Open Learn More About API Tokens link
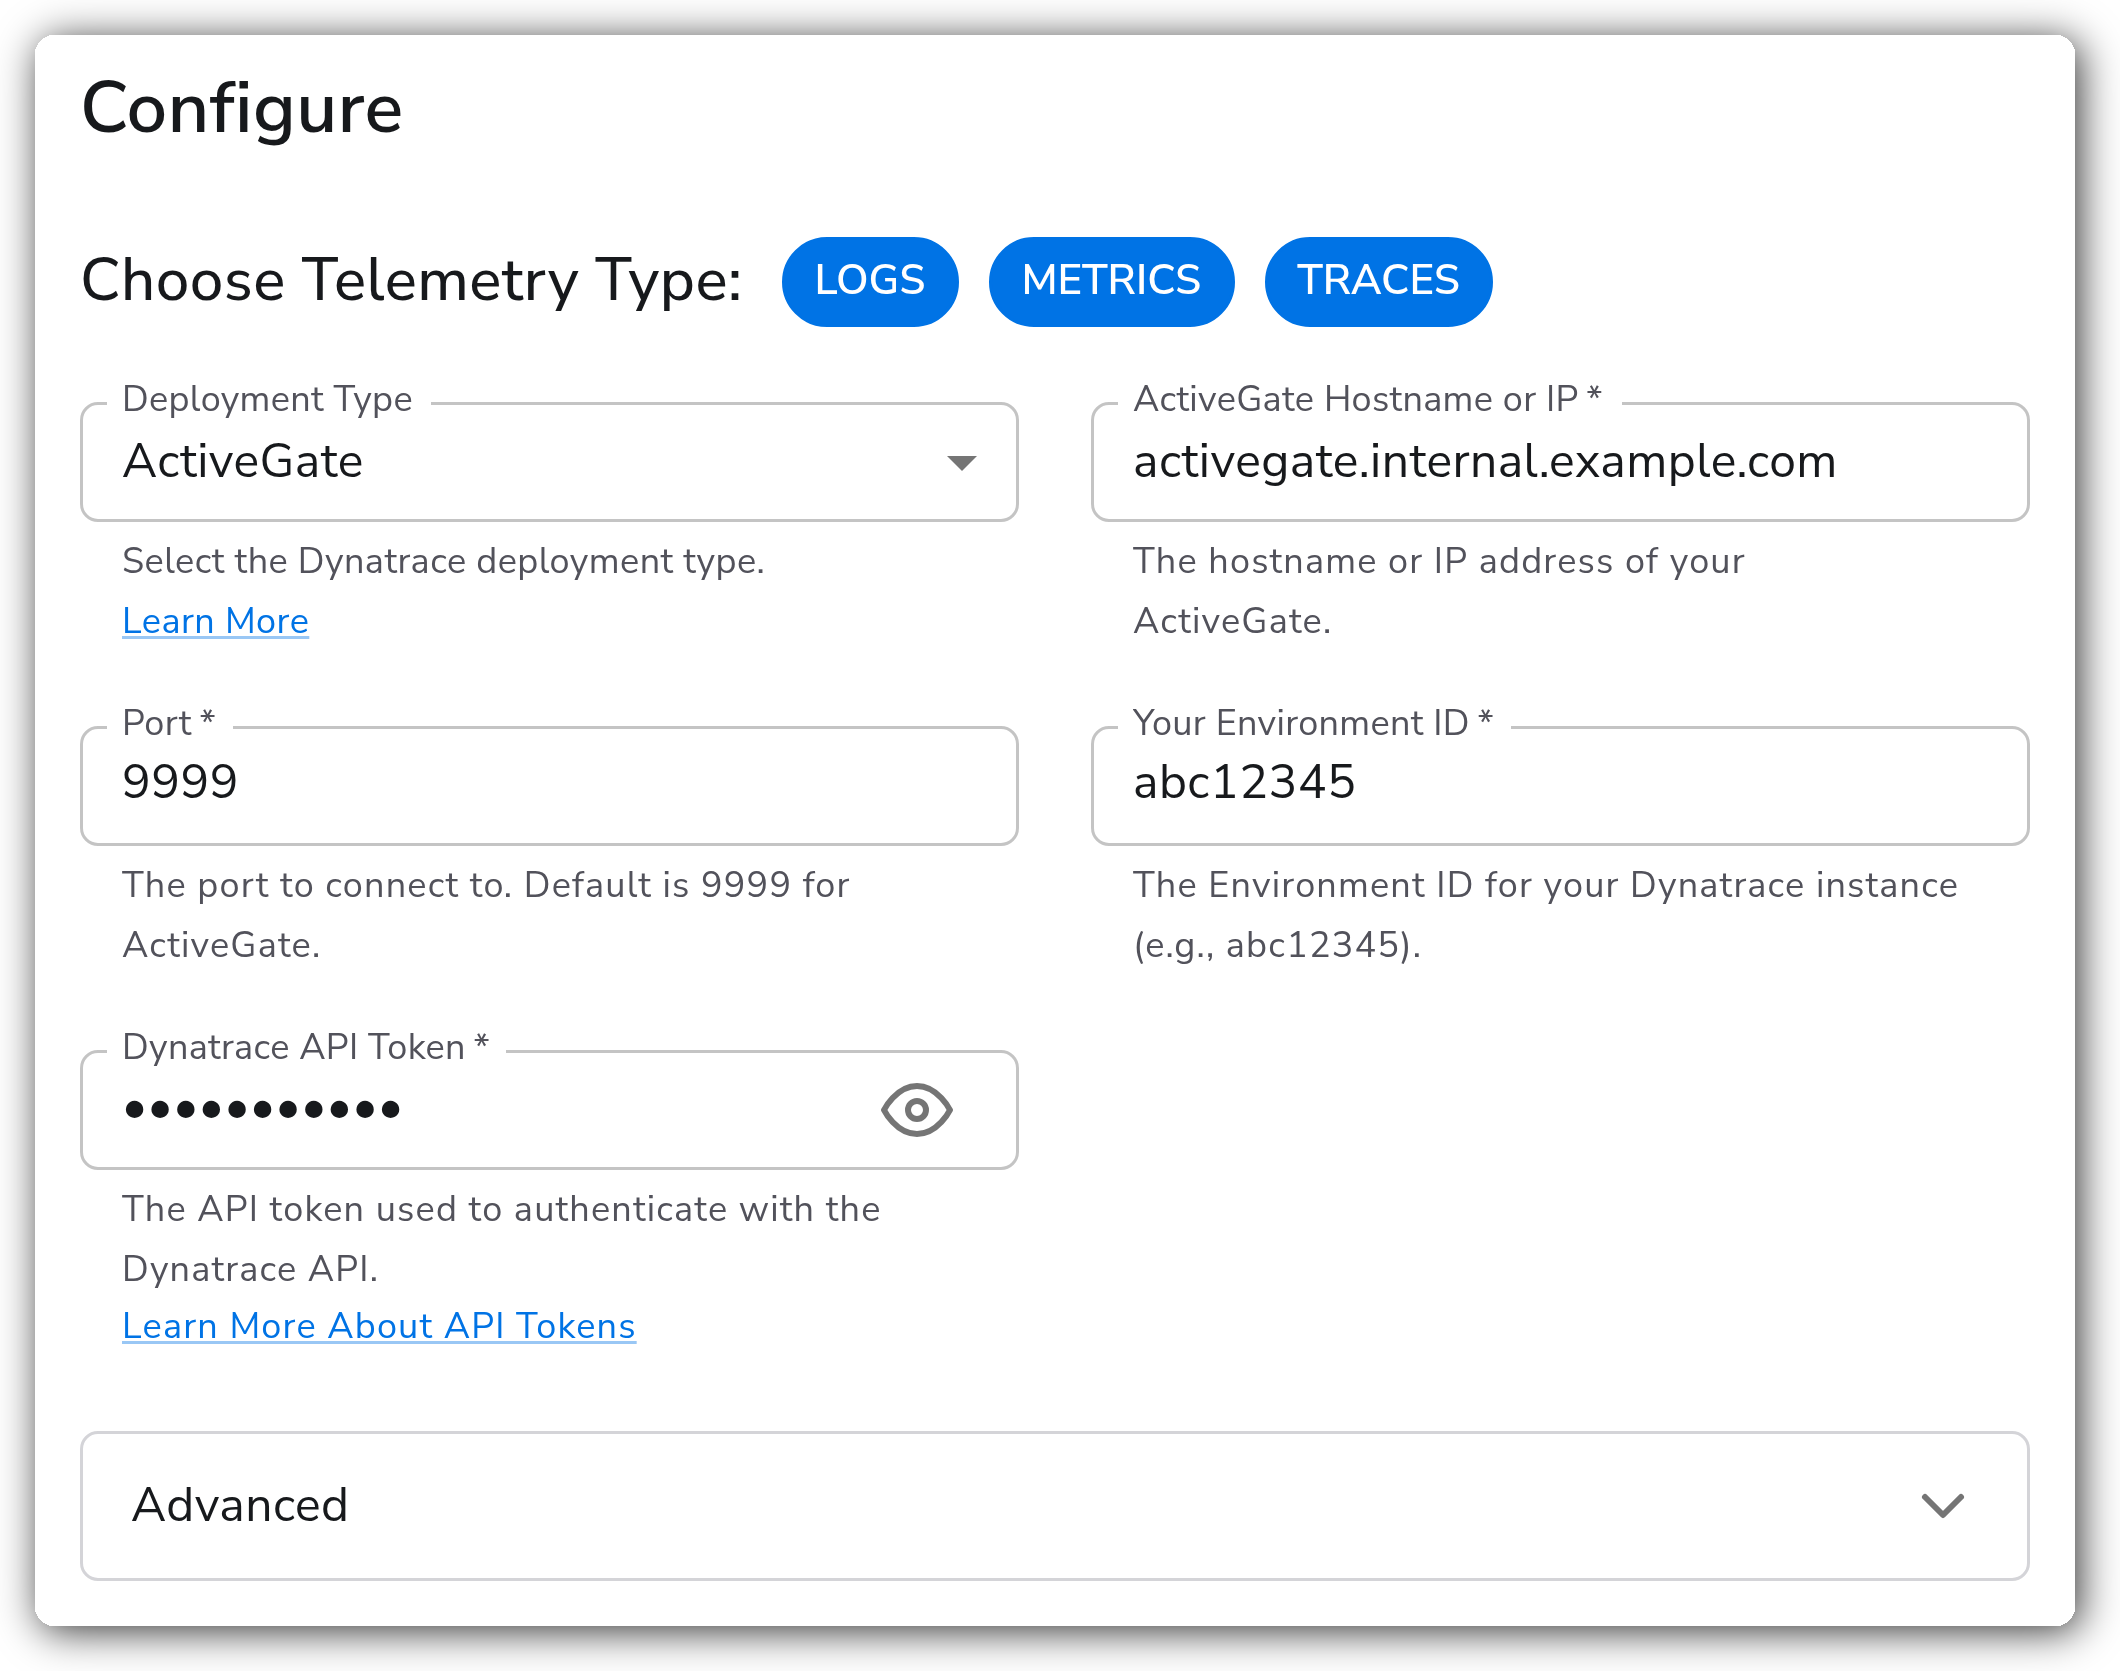This screenshot has width=2120, height=1671. (x=379, y=1326)
